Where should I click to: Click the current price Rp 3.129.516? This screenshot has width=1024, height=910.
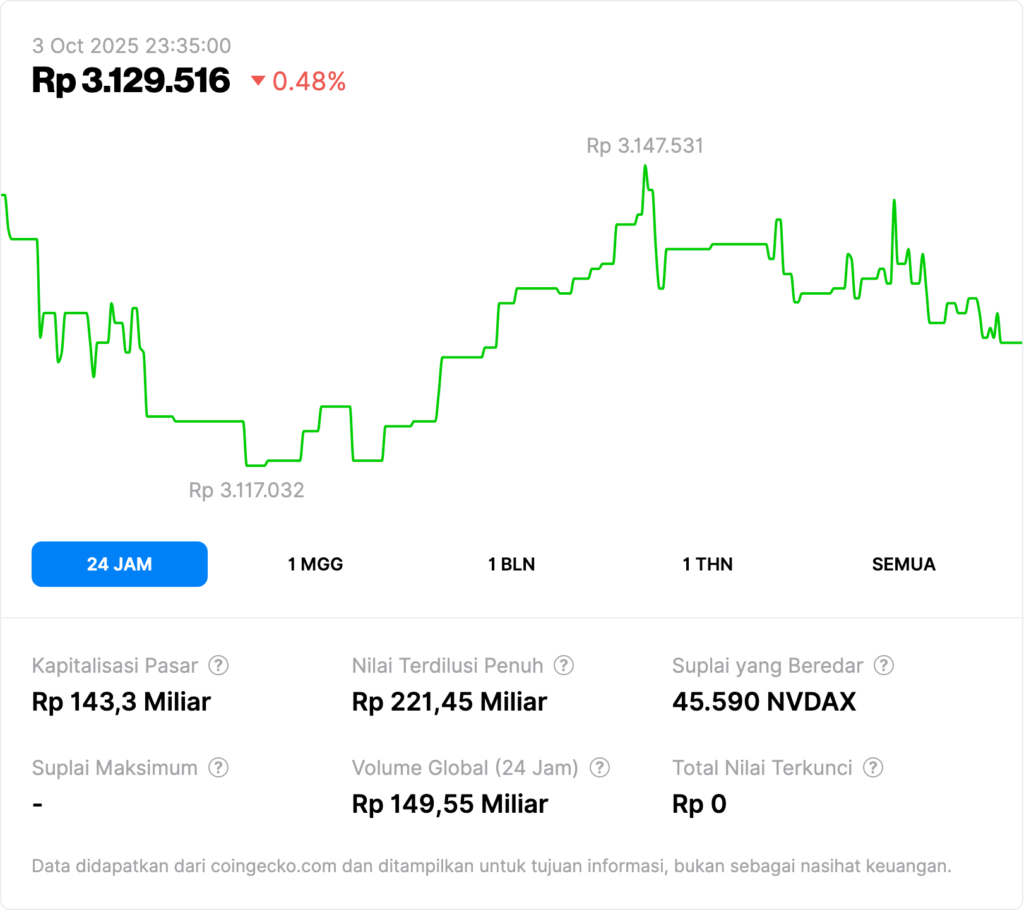click(x=131, y=81)
